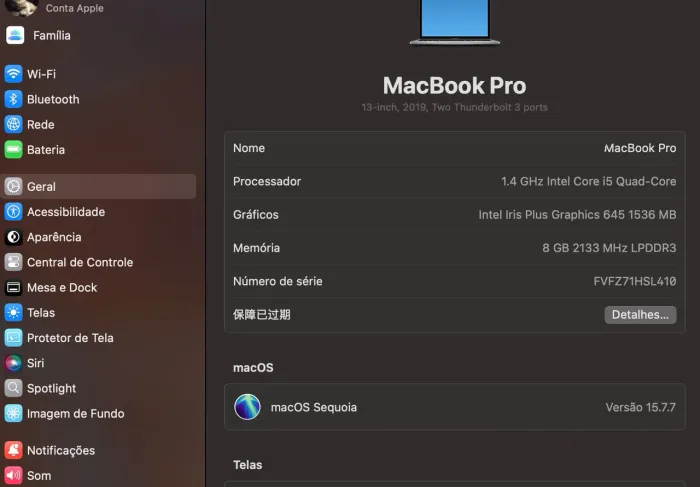Click the macOS Sequoia logo icon
The height and width of the screenshot is (487, 700).
coord(247,407)
